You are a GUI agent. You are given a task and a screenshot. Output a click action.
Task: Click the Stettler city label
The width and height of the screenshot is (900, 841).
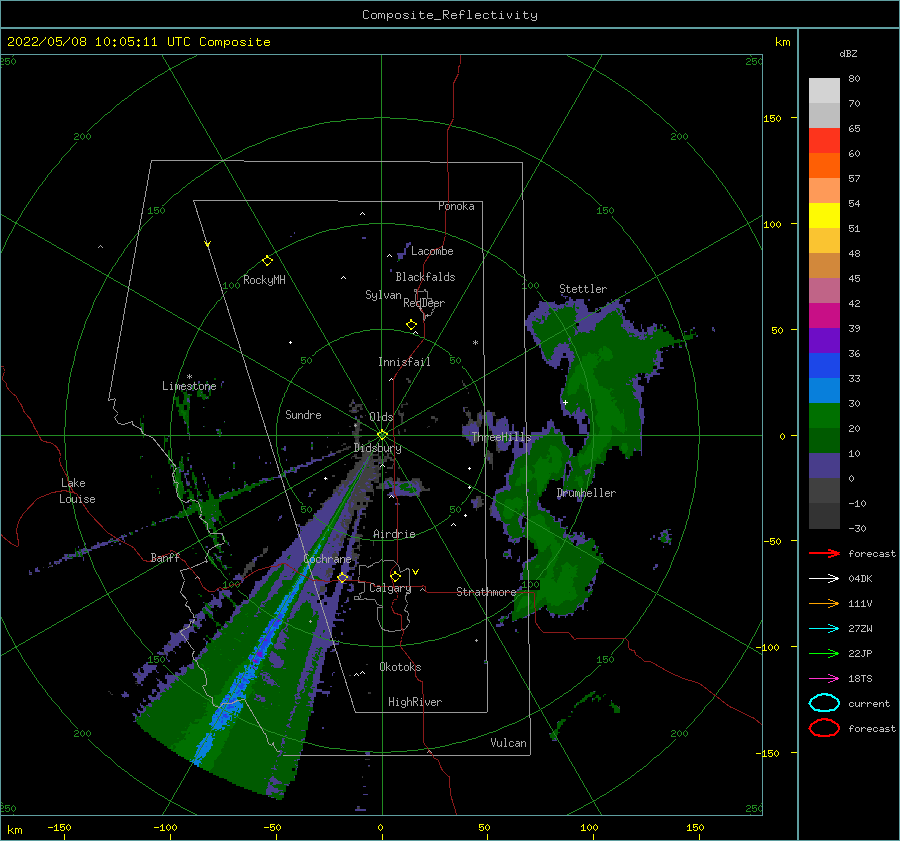click(x=583, y=289)
